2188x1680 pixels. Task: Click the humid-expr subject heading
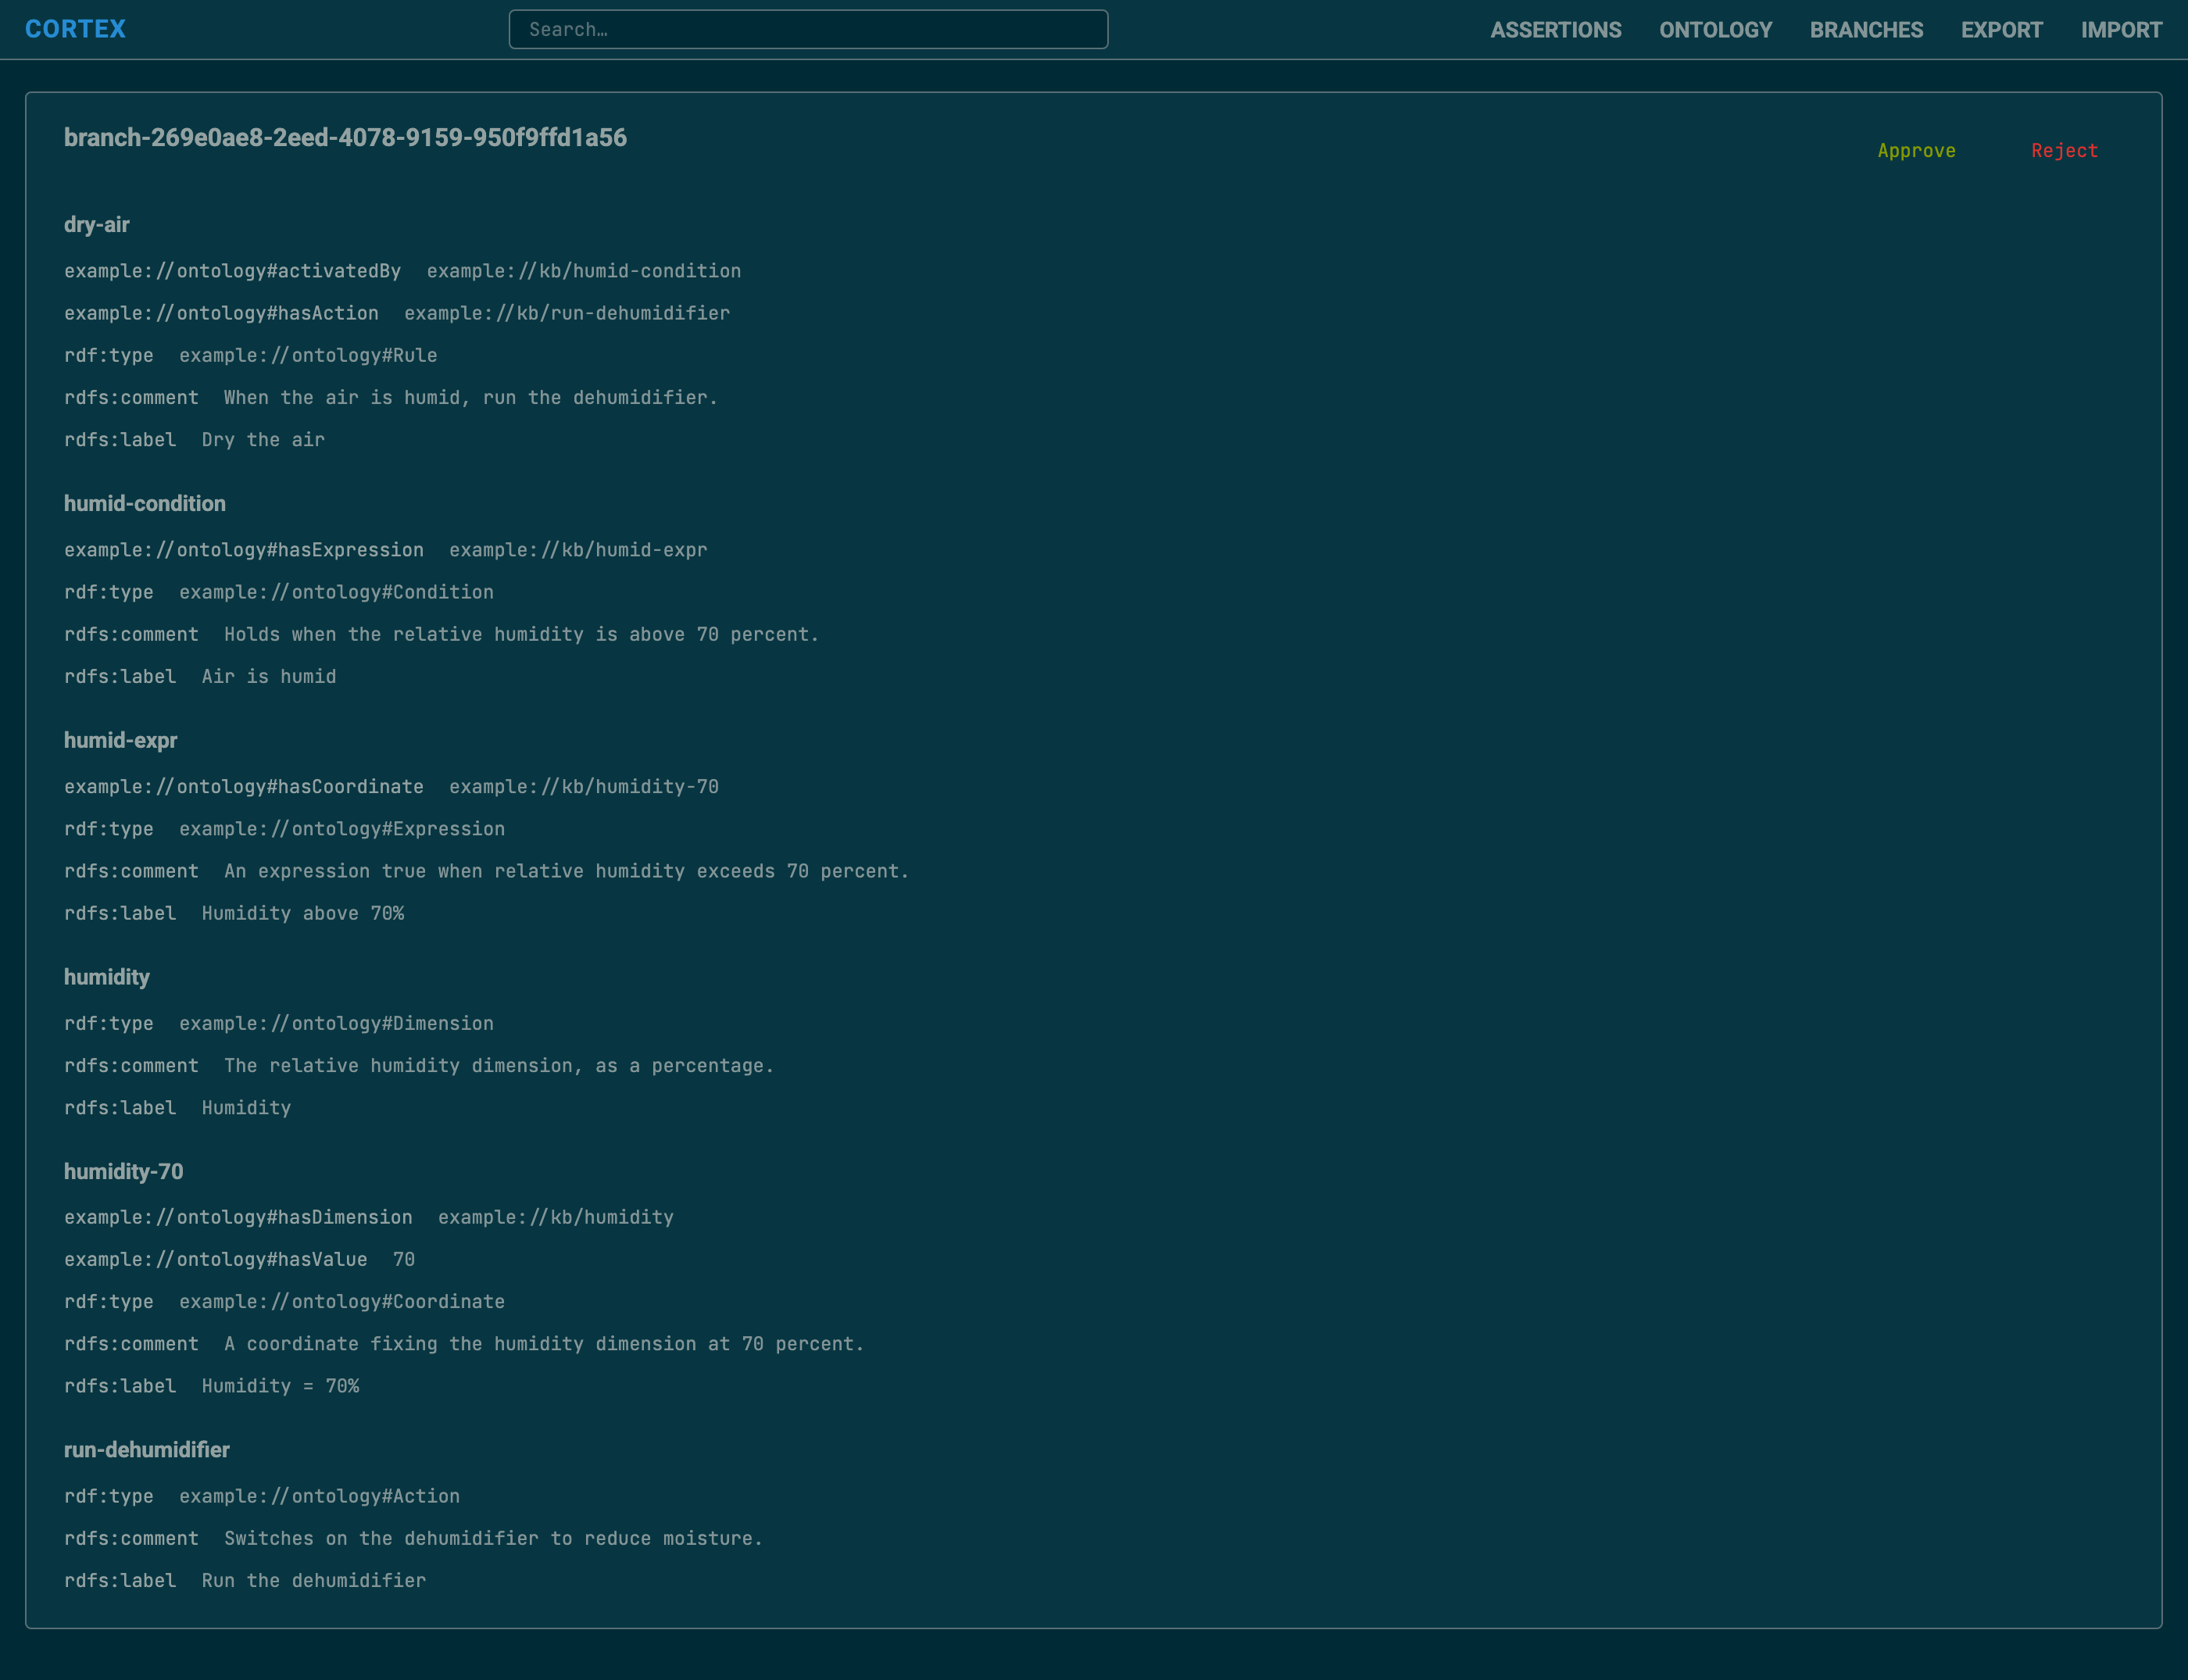pyautogui.click(x=120, y=741)
